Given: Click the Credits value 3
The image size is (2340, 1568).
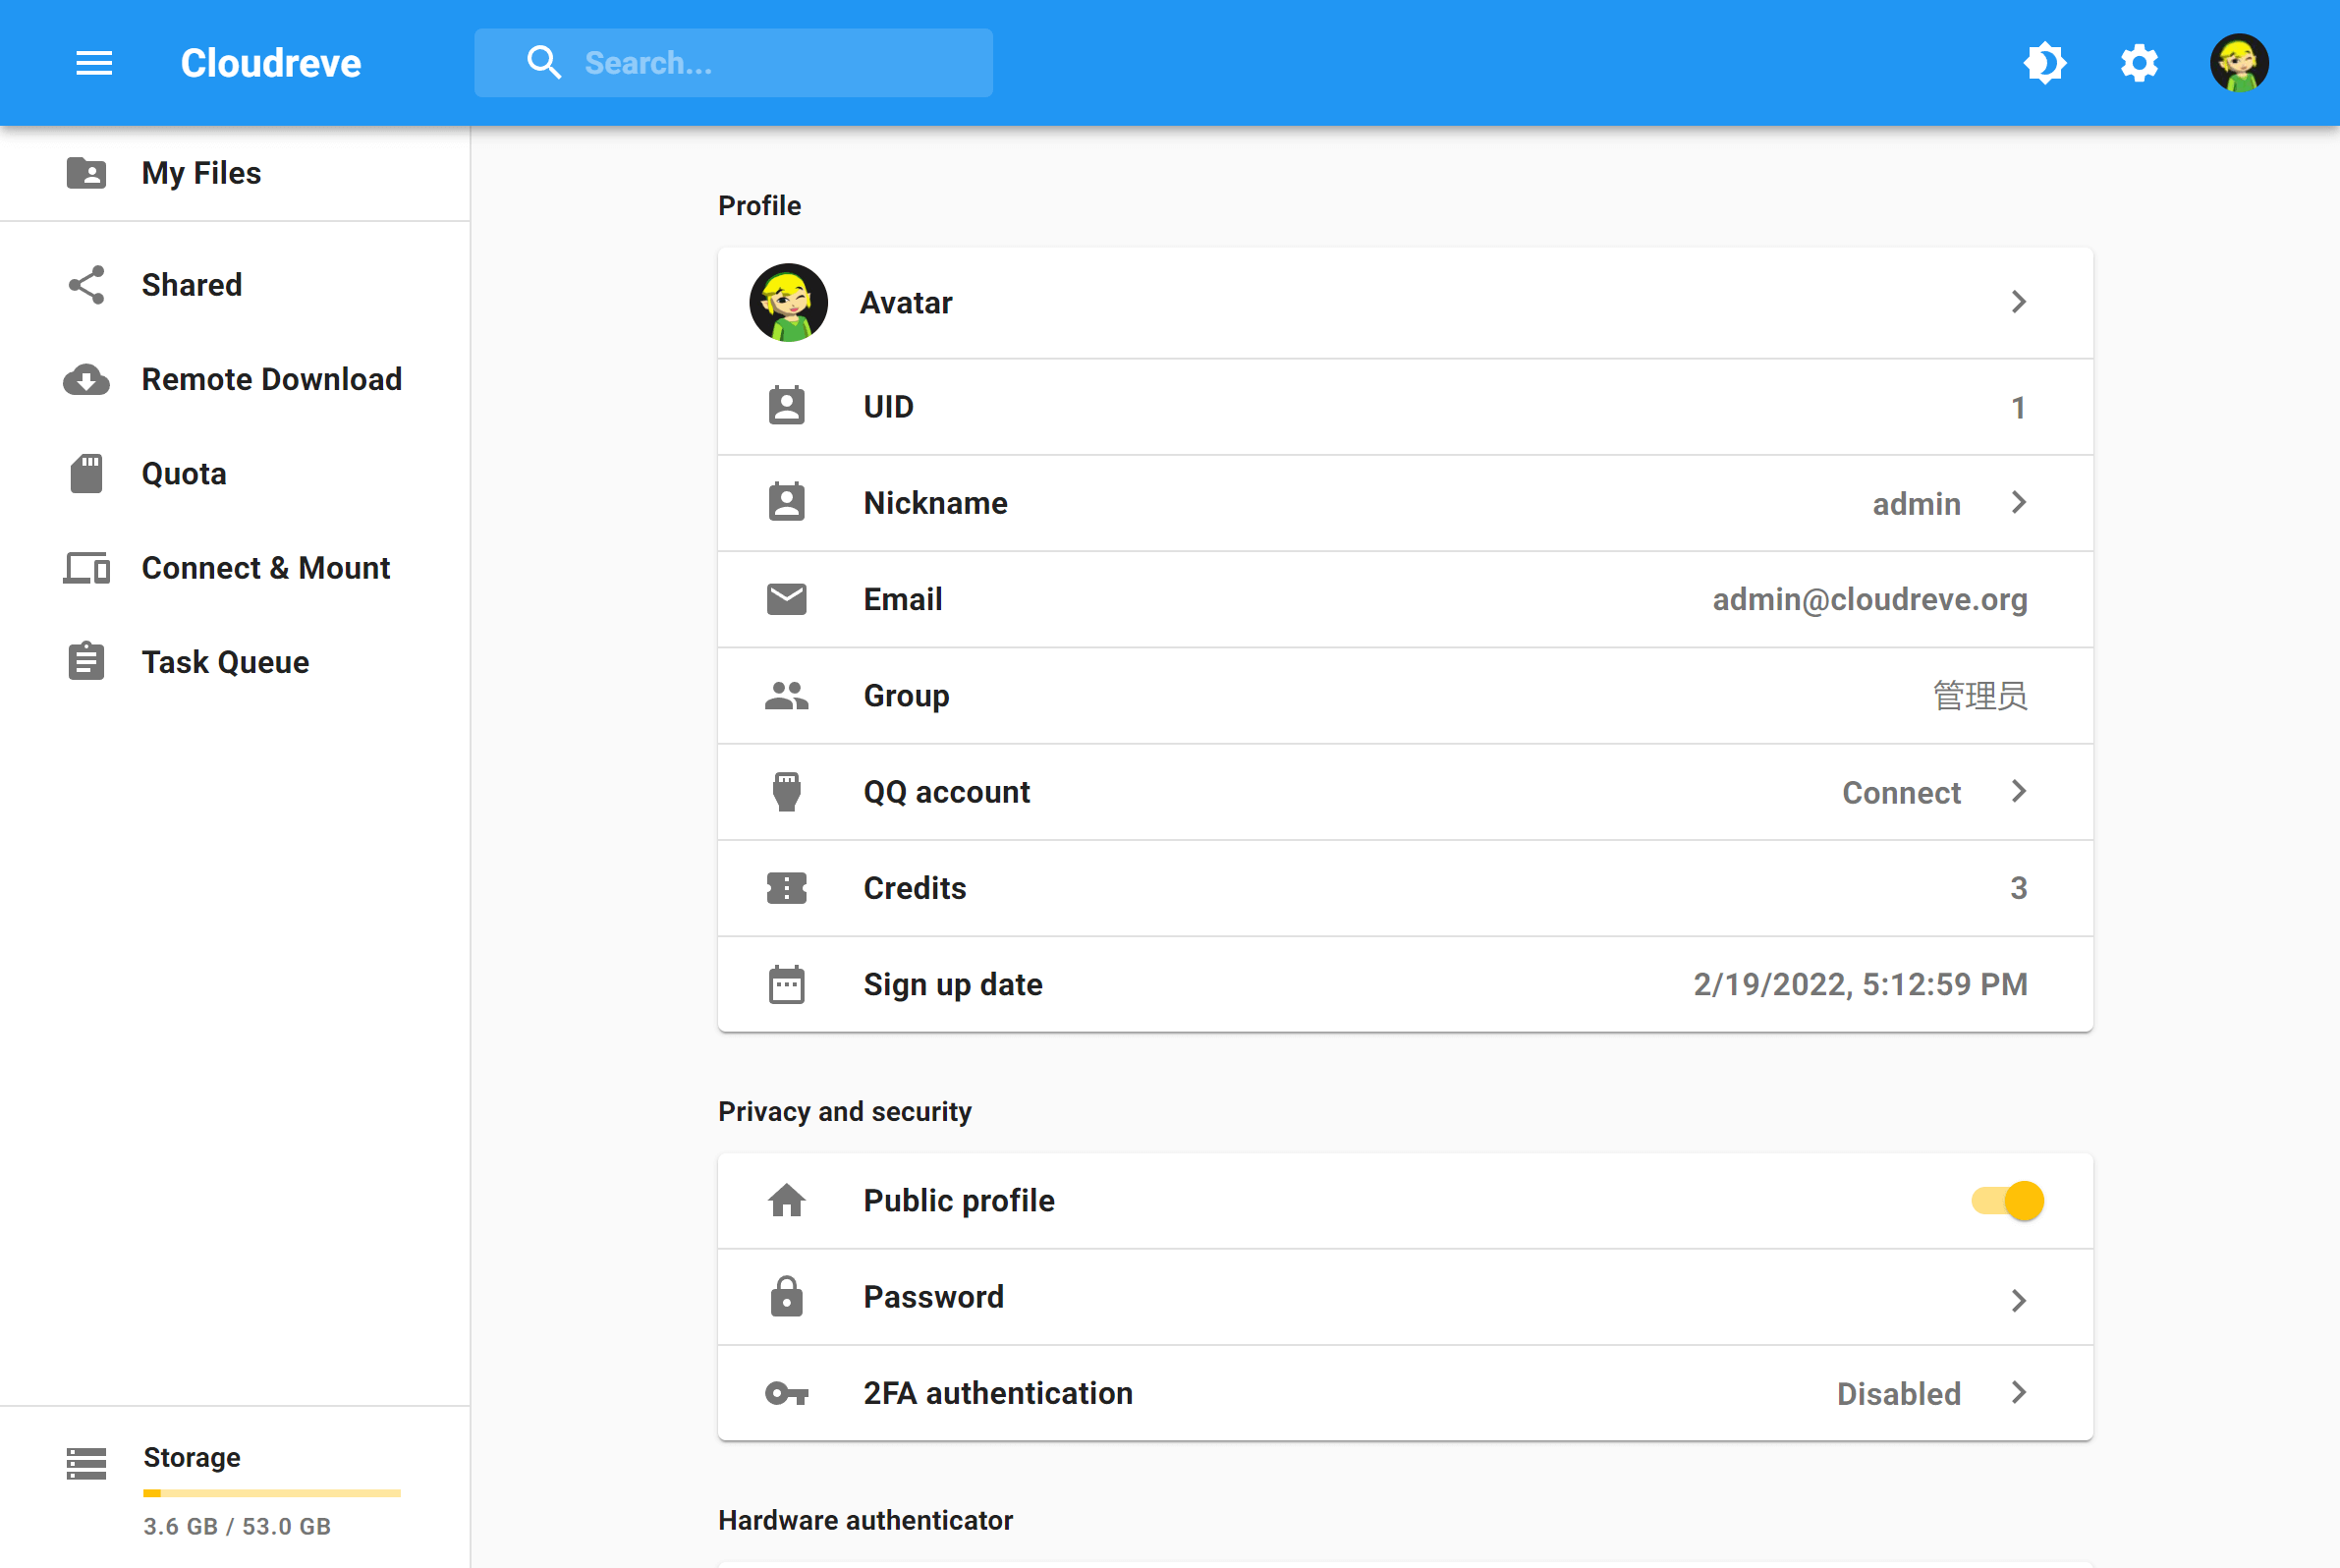Looking at the screenshot, I should (2019, 888).
